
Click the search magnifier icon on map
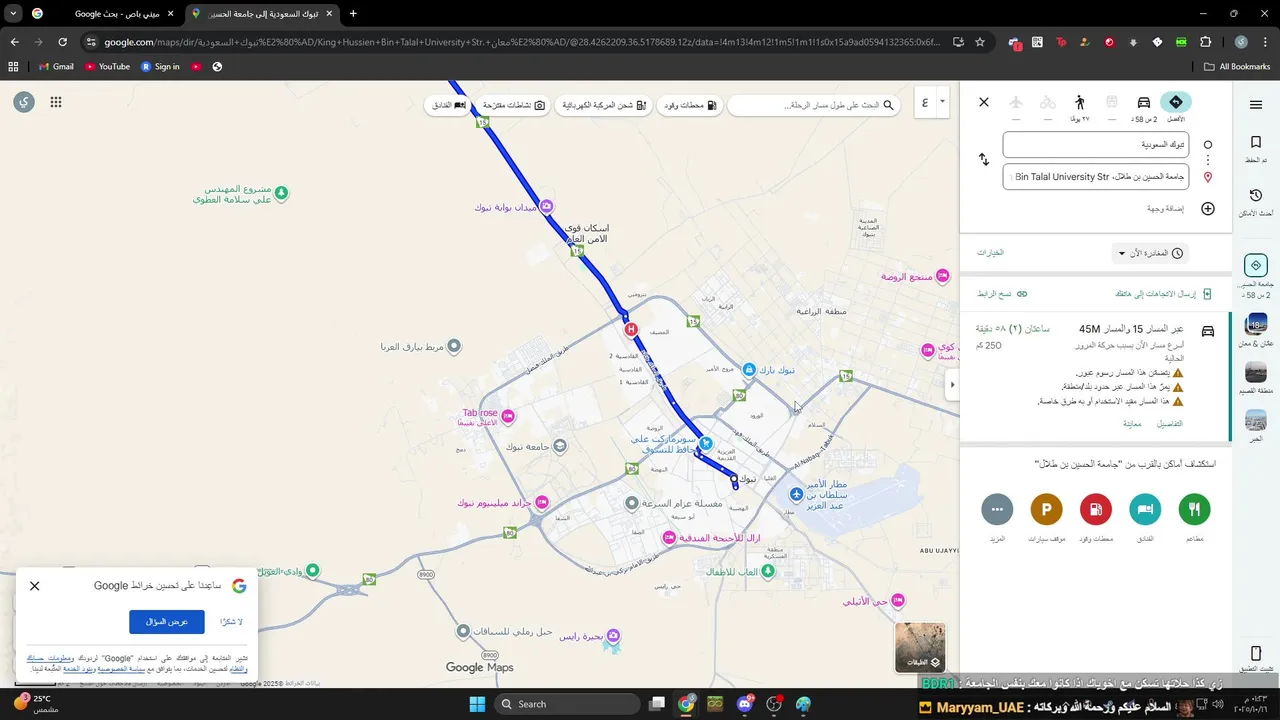pos(890,105)
